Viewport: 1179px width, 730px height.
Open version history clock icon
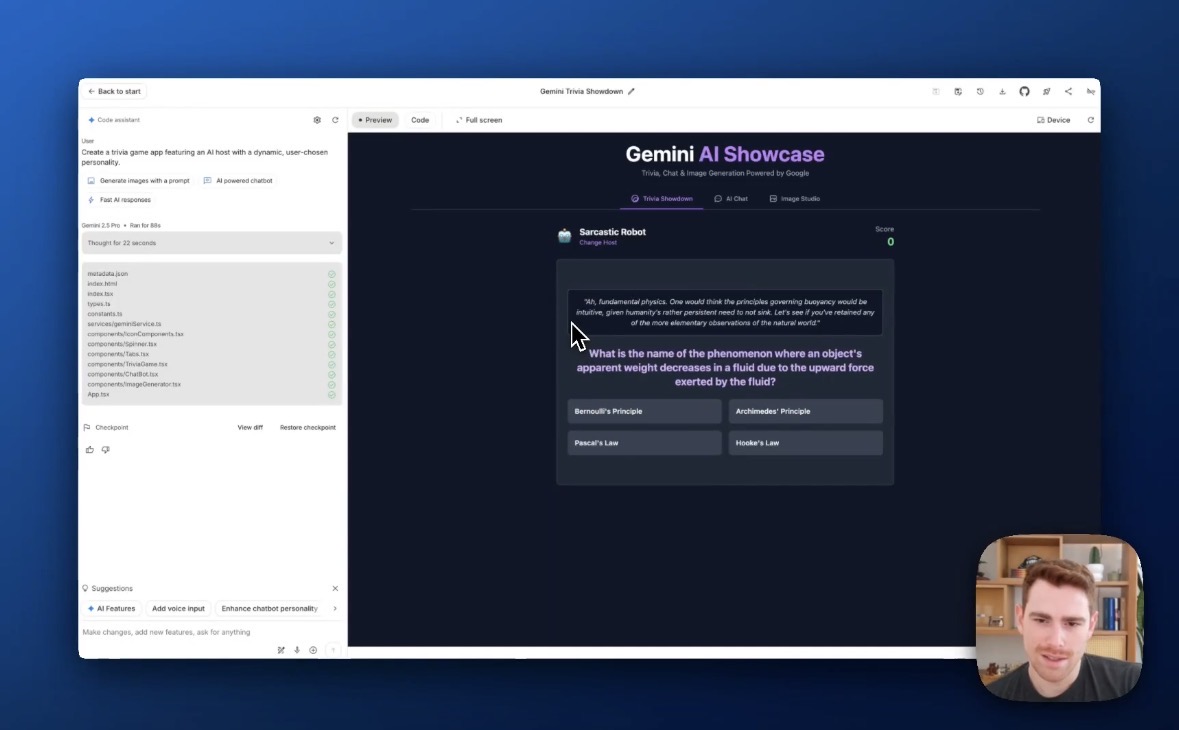click(x=980, y=91)
